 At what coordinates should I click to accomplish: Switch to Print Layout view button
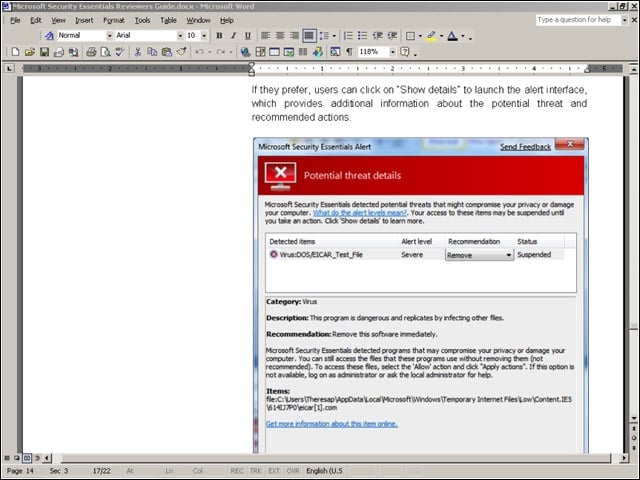click(27, 458)
